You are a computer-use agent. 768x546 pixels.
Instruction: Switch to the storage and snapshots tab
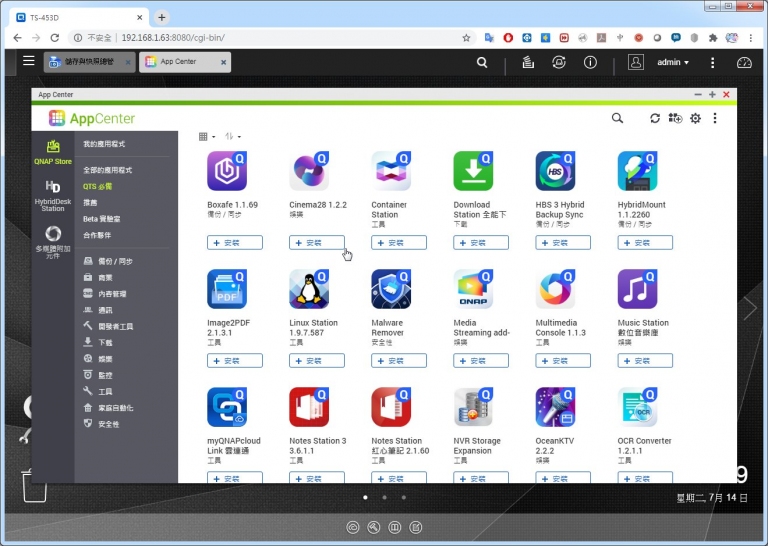[89, 62]
